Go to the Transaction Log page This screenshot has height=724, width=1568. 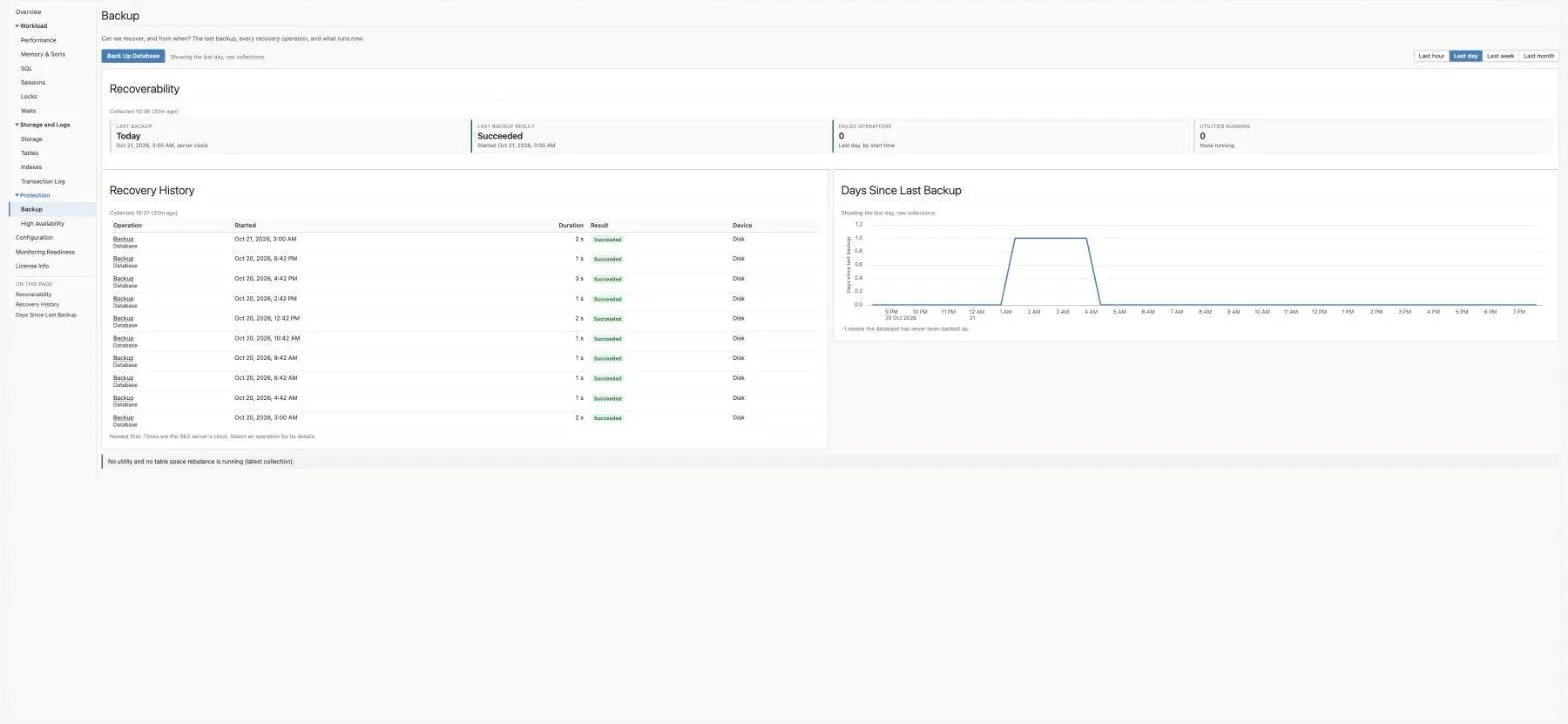tap(43, 181)
